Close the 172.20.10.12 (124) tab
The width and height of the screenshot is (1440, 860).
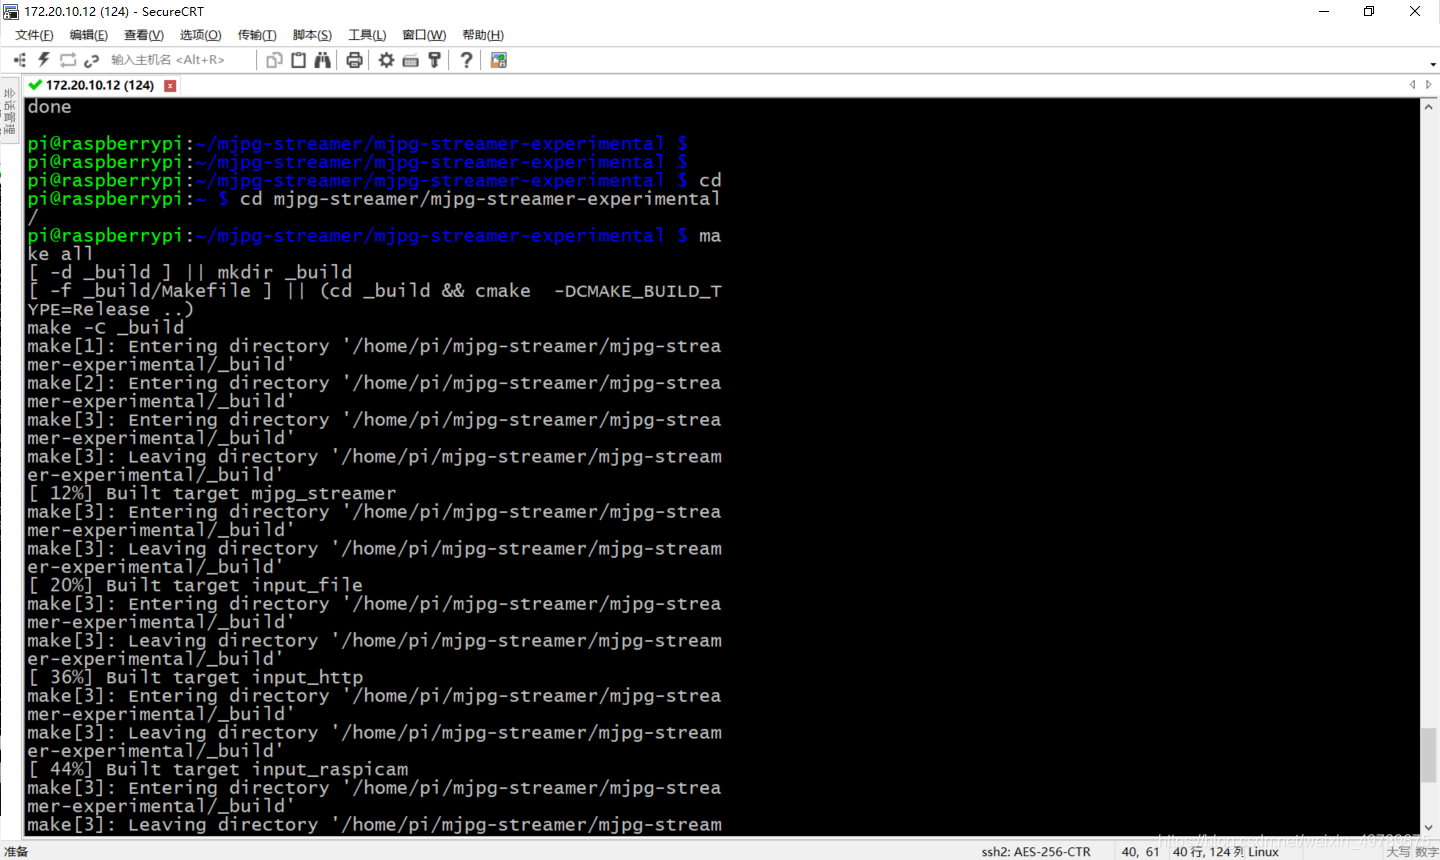click(170, 85)
